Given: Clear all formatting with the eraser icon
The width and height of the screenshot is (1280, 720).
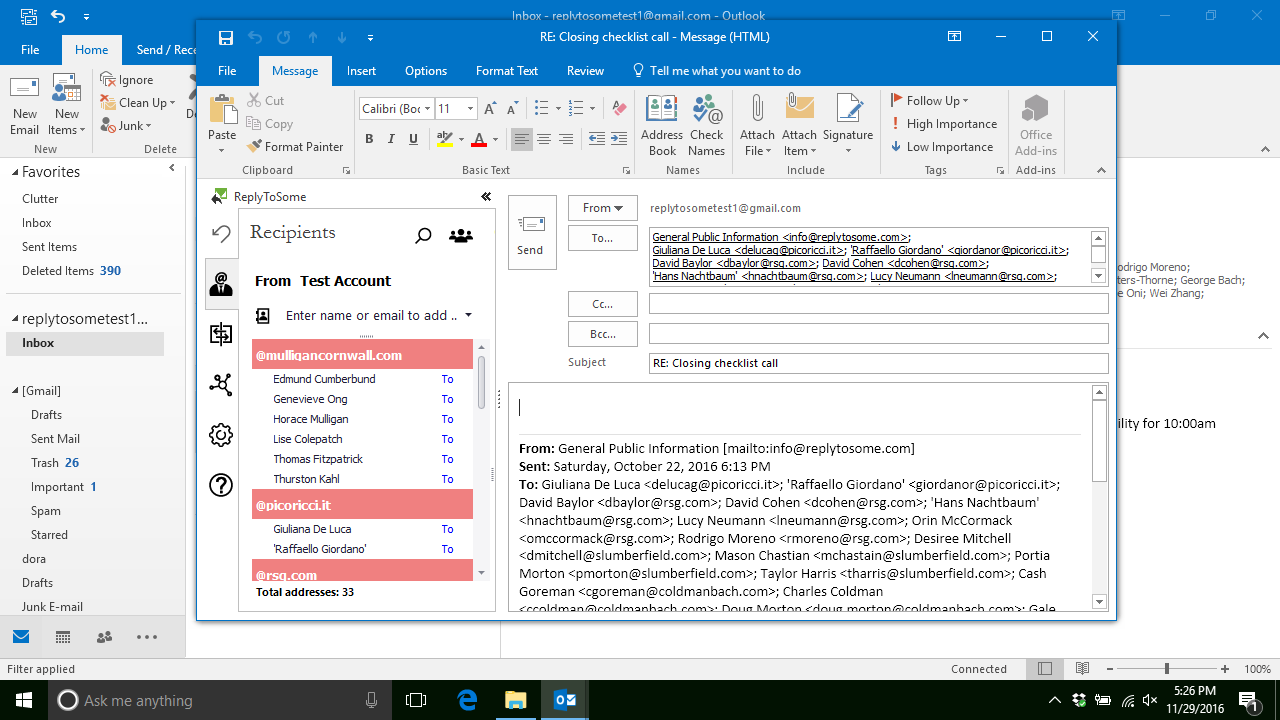Looking at the screenshot, I should (619, 108).
